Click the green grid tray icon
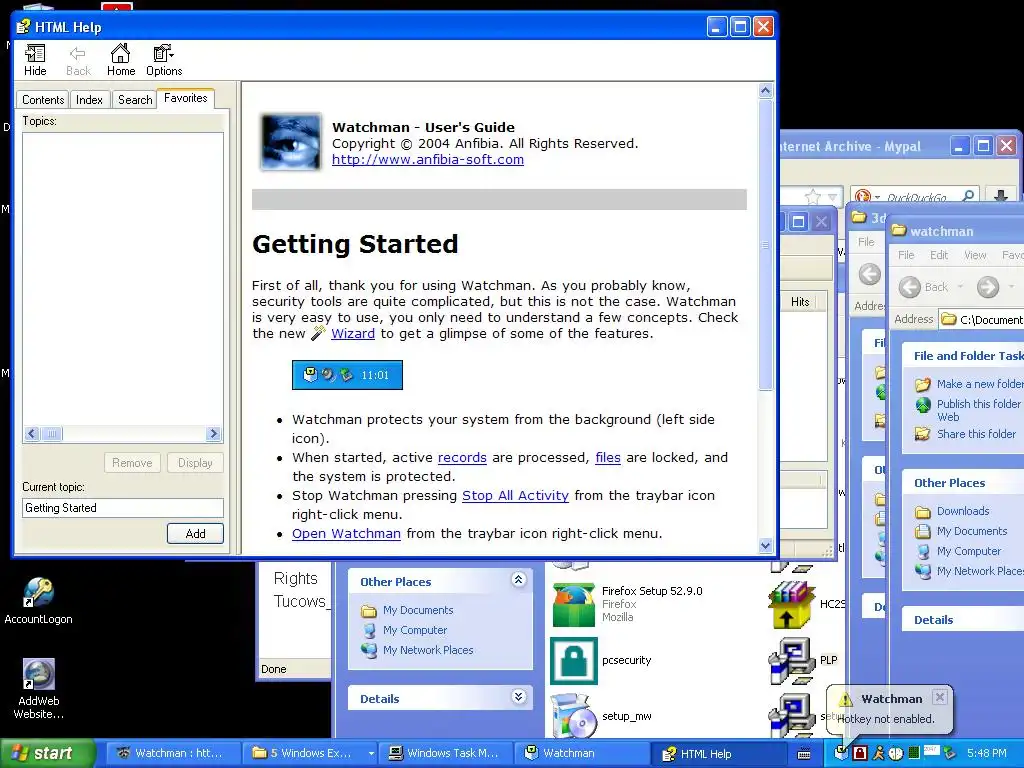This screenshot has width=1024, height=768. (x=914, y=754)
